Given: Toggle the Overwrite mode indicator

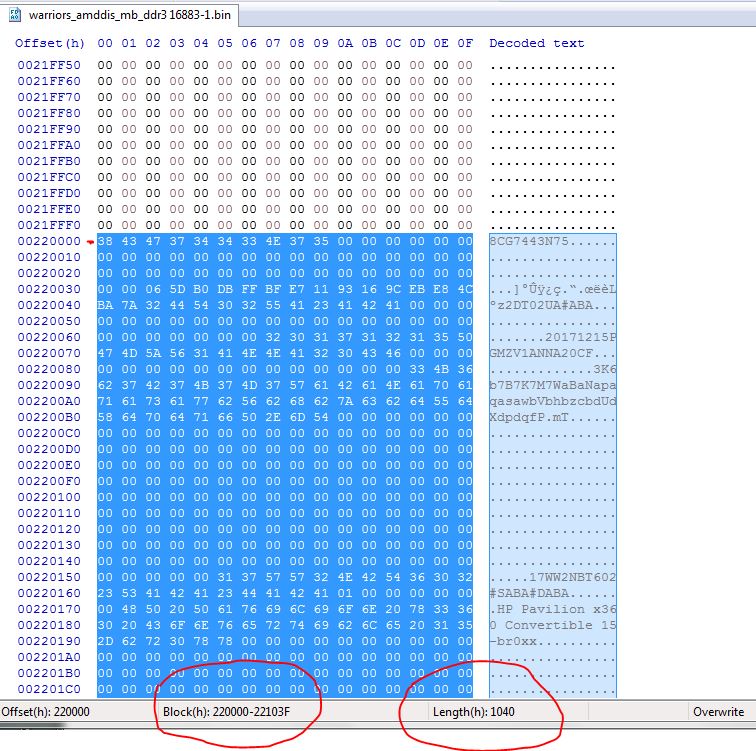Looking at the screenshot, I should click(718, 712).
